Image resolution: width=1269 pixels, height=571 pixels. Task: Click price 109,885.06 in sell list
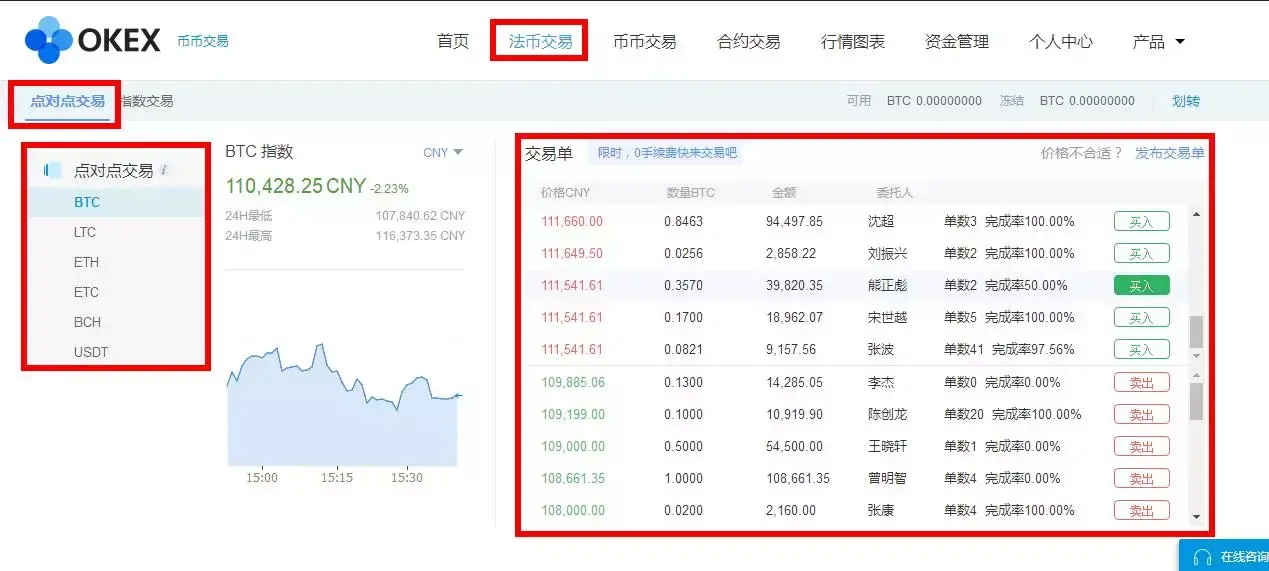tap(573, 382)
